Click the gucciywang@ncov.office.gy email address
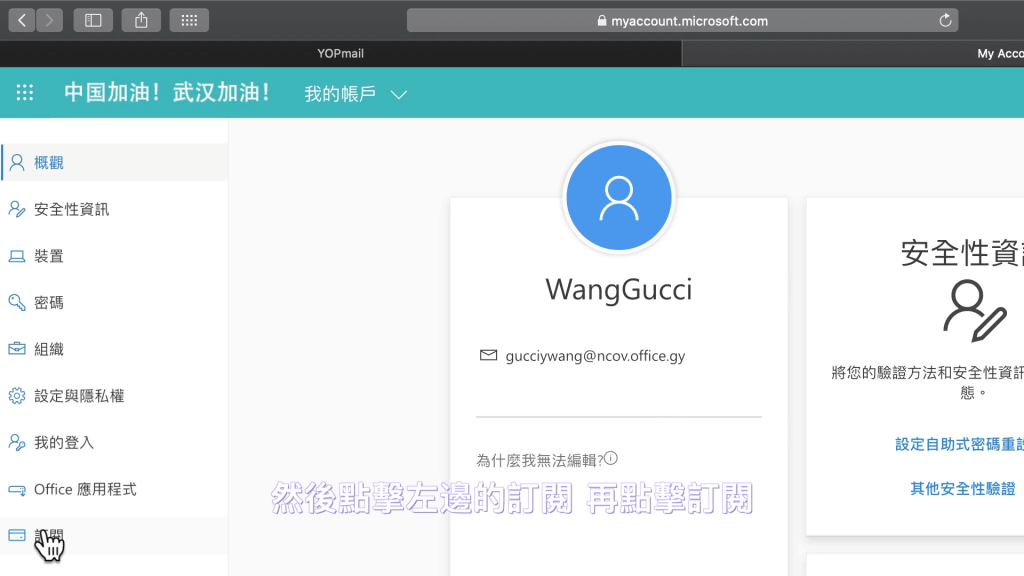 595,356
